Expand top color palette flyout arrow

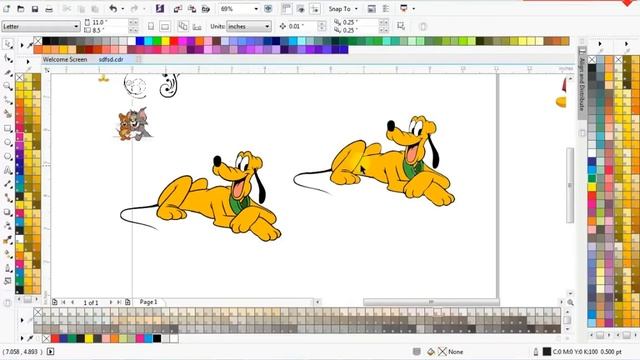[22, 45]
